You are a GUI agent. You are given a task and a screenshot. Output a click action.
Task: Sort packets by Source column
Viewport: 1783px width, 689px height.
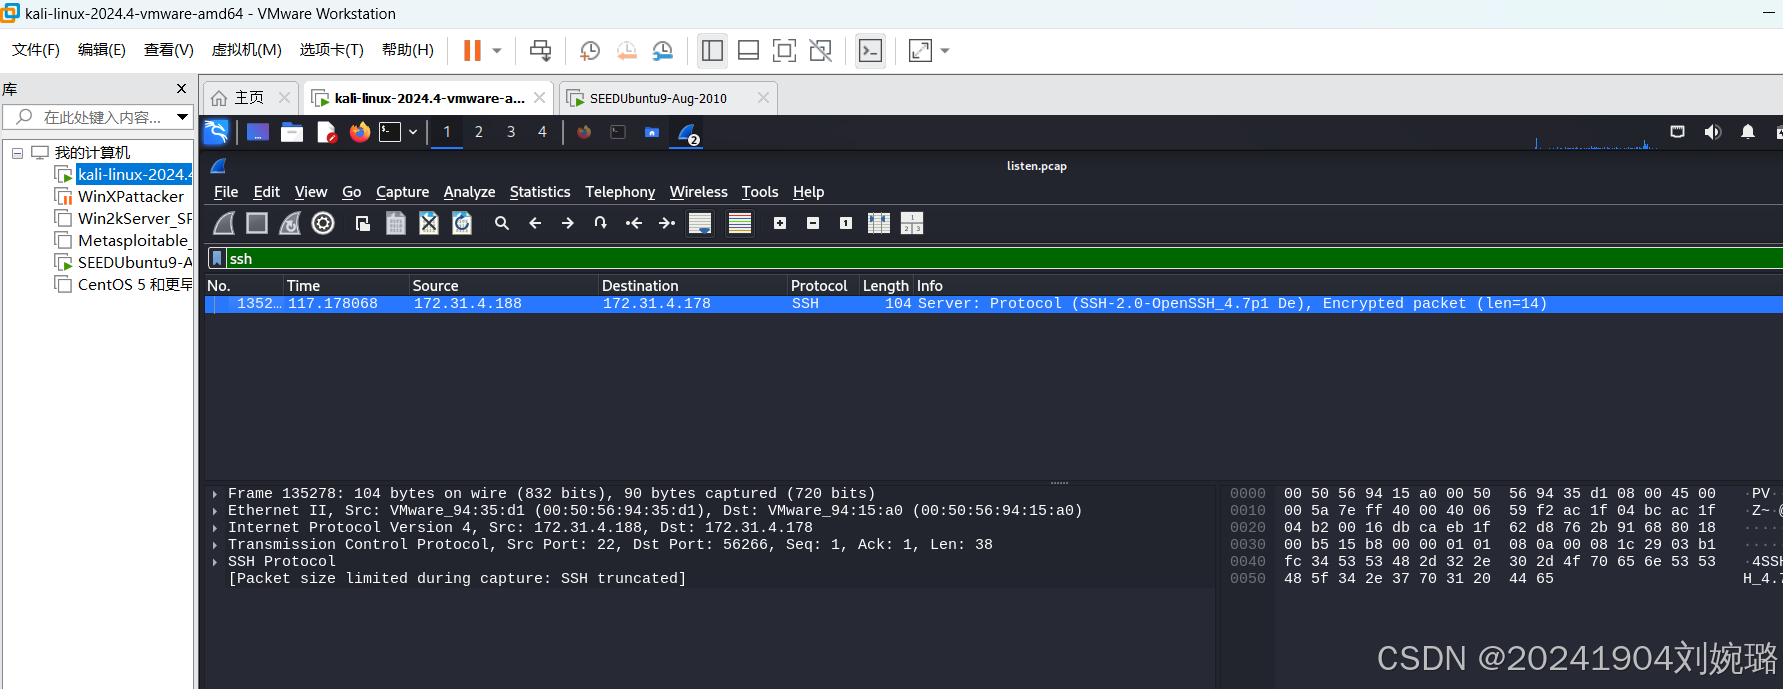[x=503, y=286]
